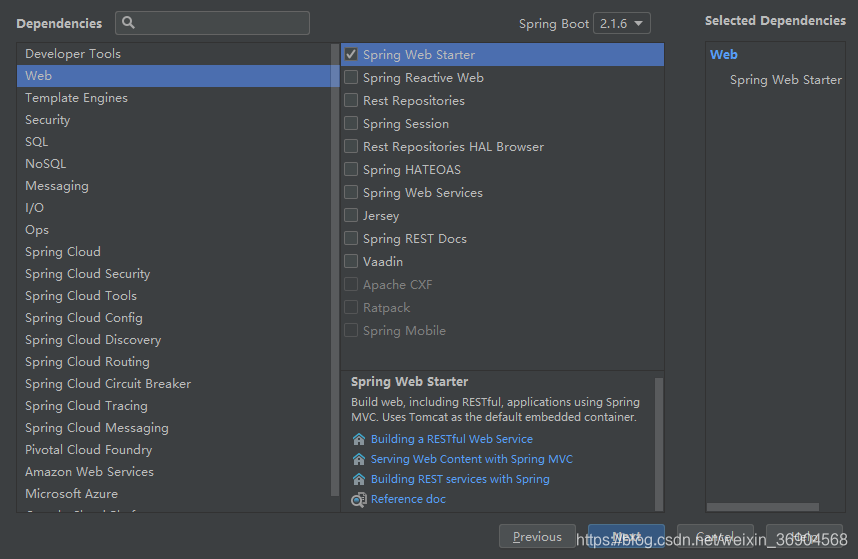Select the Jersey checkbox
858x559 pixels.
pyautogui.click(x=351, y=215)
